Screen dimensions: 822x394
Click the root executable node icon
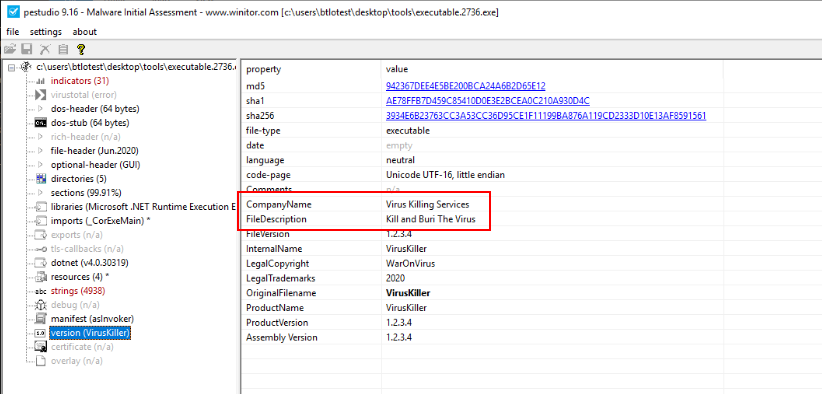(x=26, y=67)
